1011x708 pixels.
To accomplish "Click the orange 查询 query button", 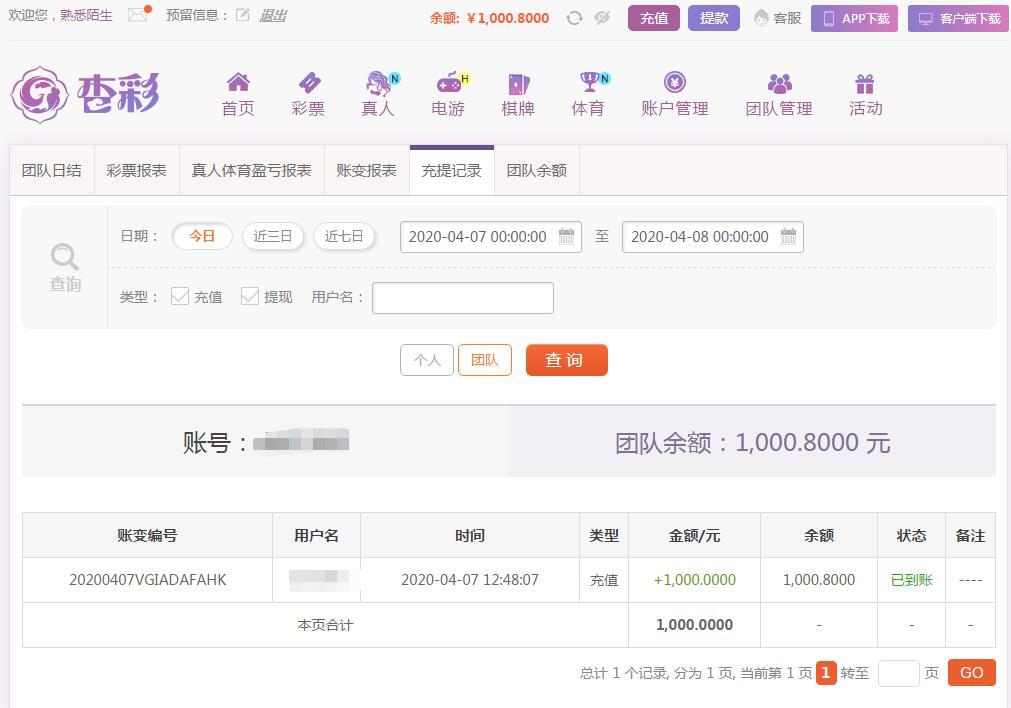I will (567, 360).
